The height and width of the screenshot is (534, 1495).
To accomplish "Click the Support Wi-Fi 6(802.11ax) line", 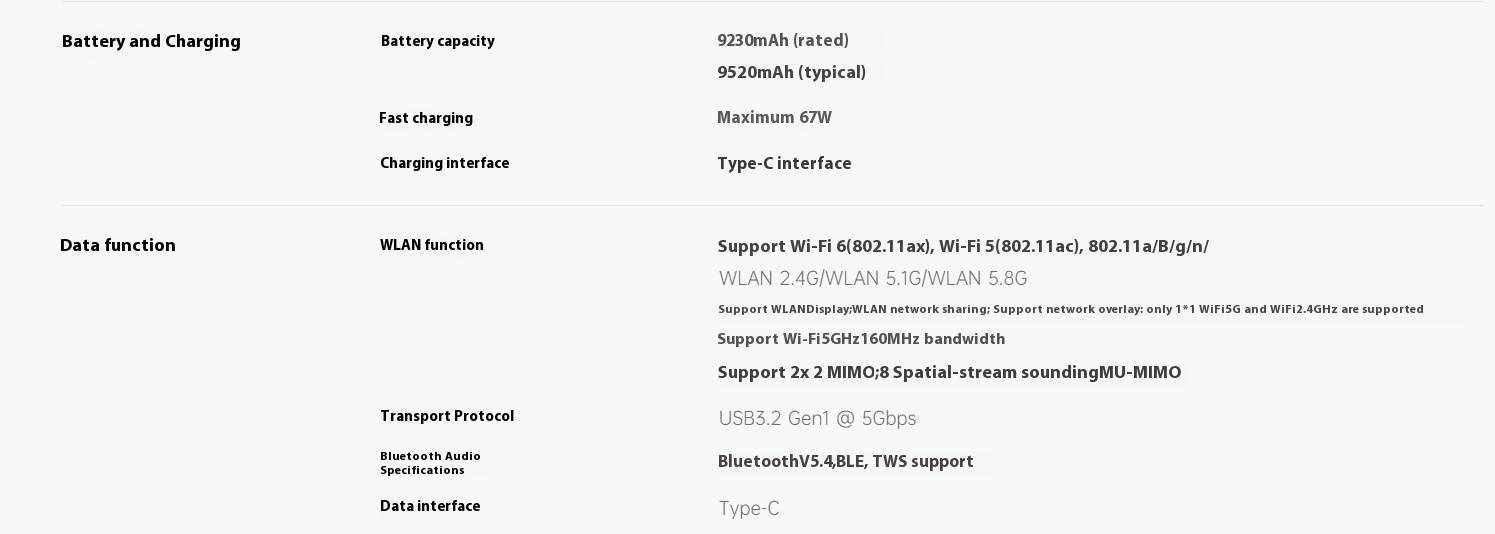I will click(962, 247).
